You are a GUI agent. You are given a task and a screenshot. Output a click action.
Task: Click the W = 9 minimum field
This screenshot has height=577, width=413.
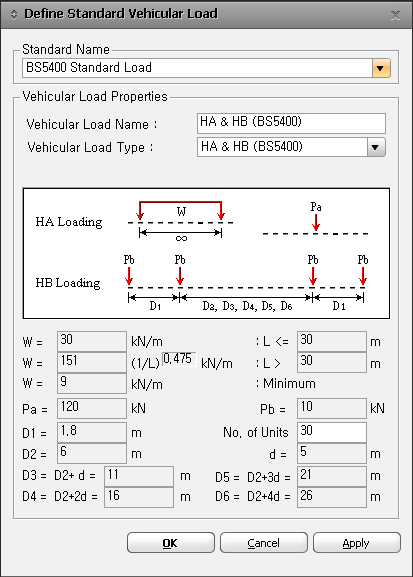(x=92, y=383)
